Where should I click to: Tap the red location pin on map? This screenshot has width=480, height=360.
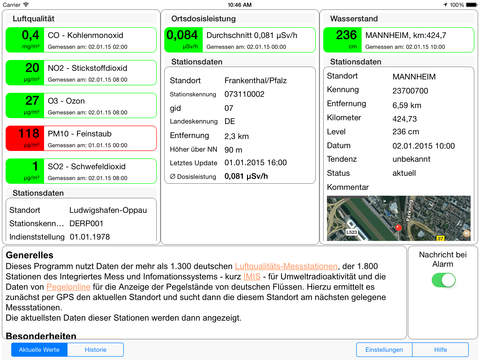398,227
